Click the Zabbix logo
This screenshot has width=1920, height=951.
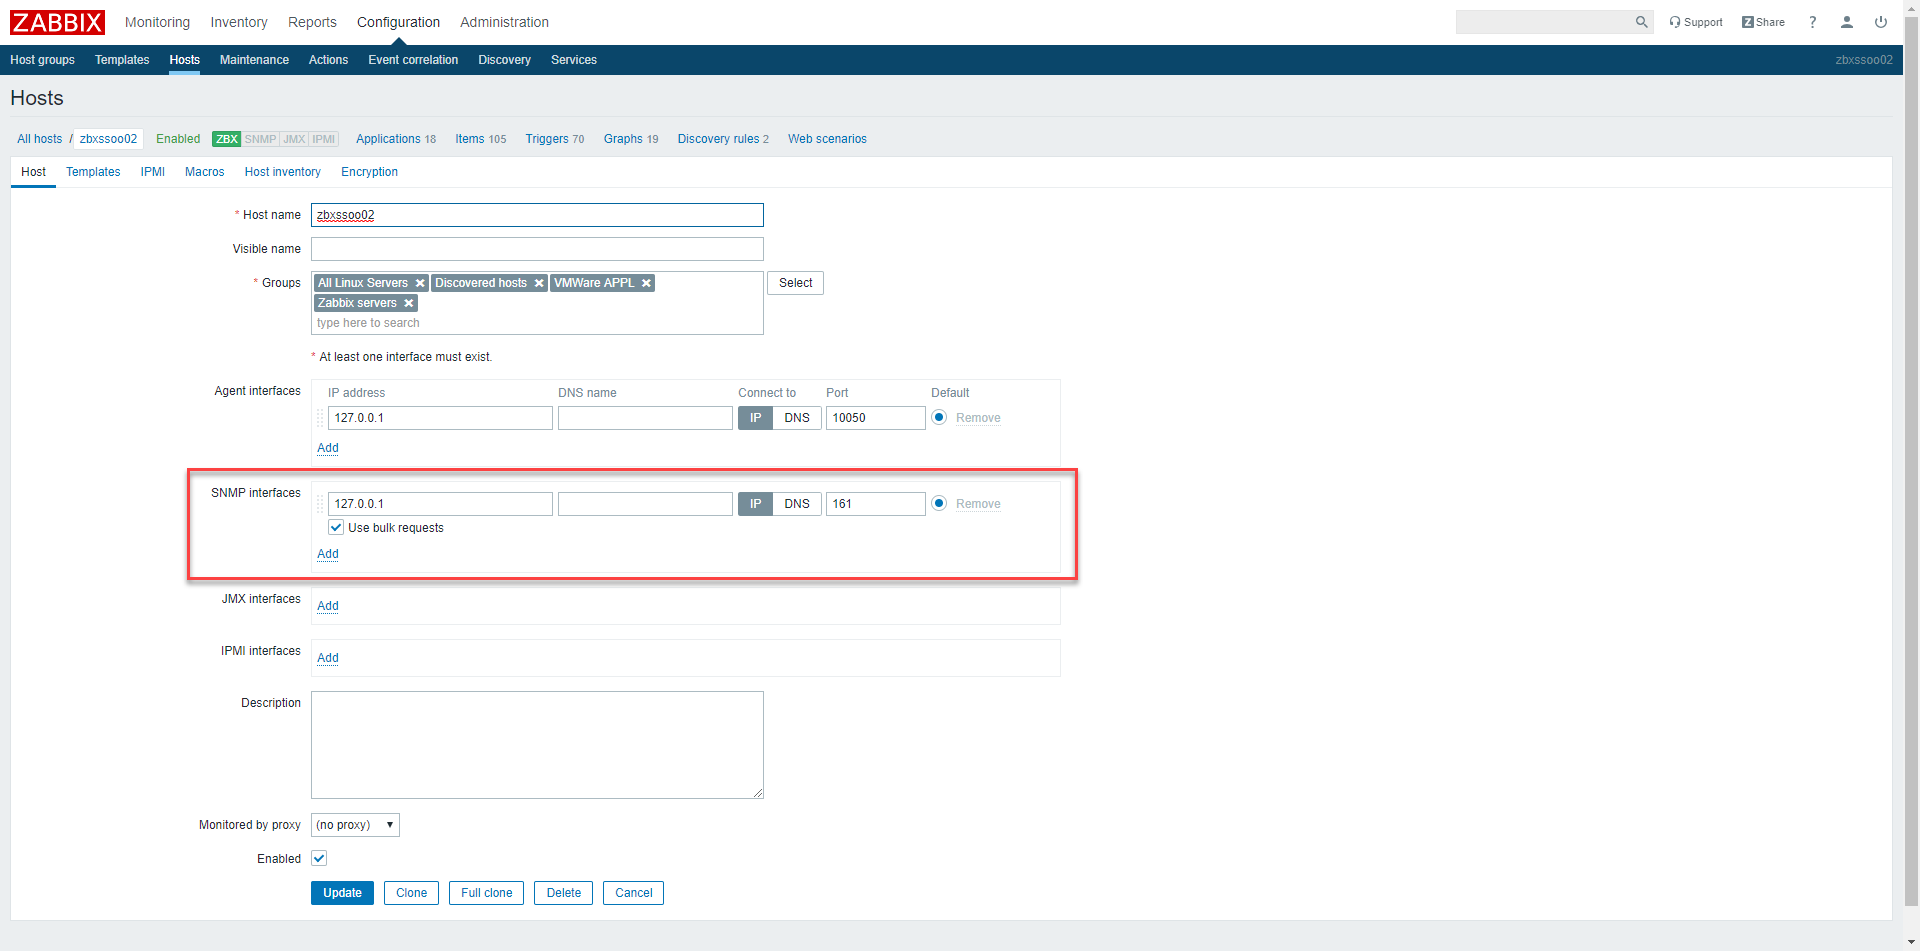pyautogui.click(x=57, y=22)
